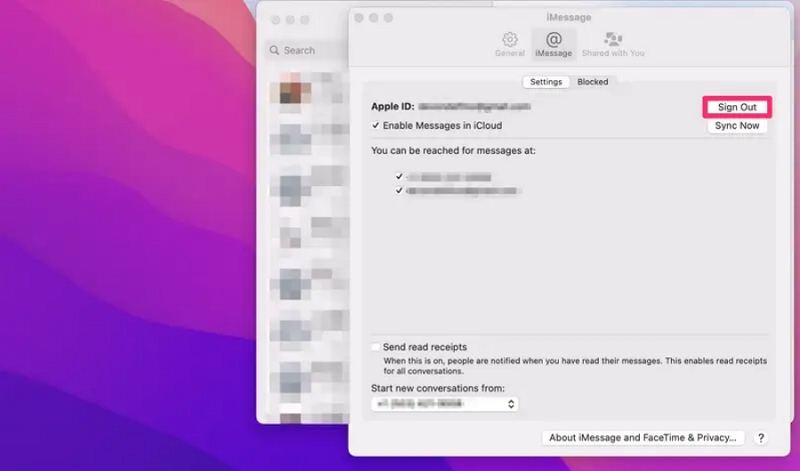Viewport: 800px width, 471px height.
Task: Toggle Enable Messages in iCloud checkbox
Action: pyautogui.click(x=376, y=126)
